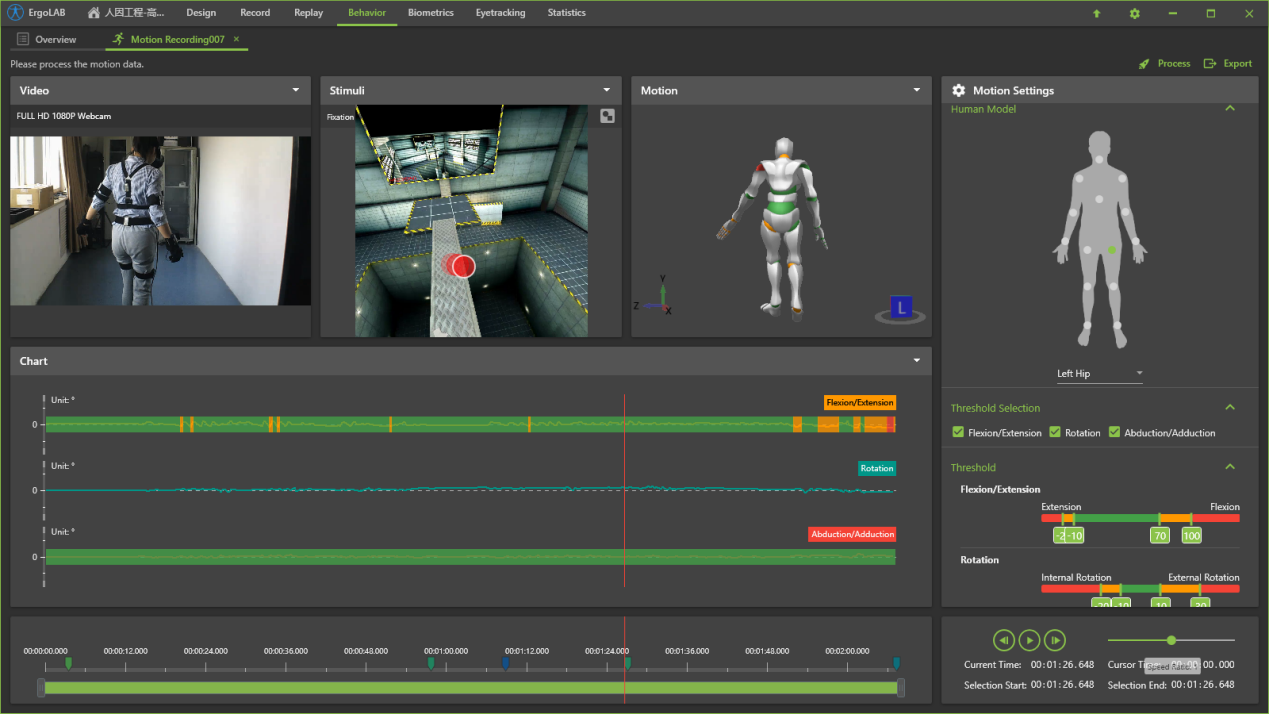1269x714 pixels.
Task: Step forward with the next-frame button
Action: tap(1055, 640)
